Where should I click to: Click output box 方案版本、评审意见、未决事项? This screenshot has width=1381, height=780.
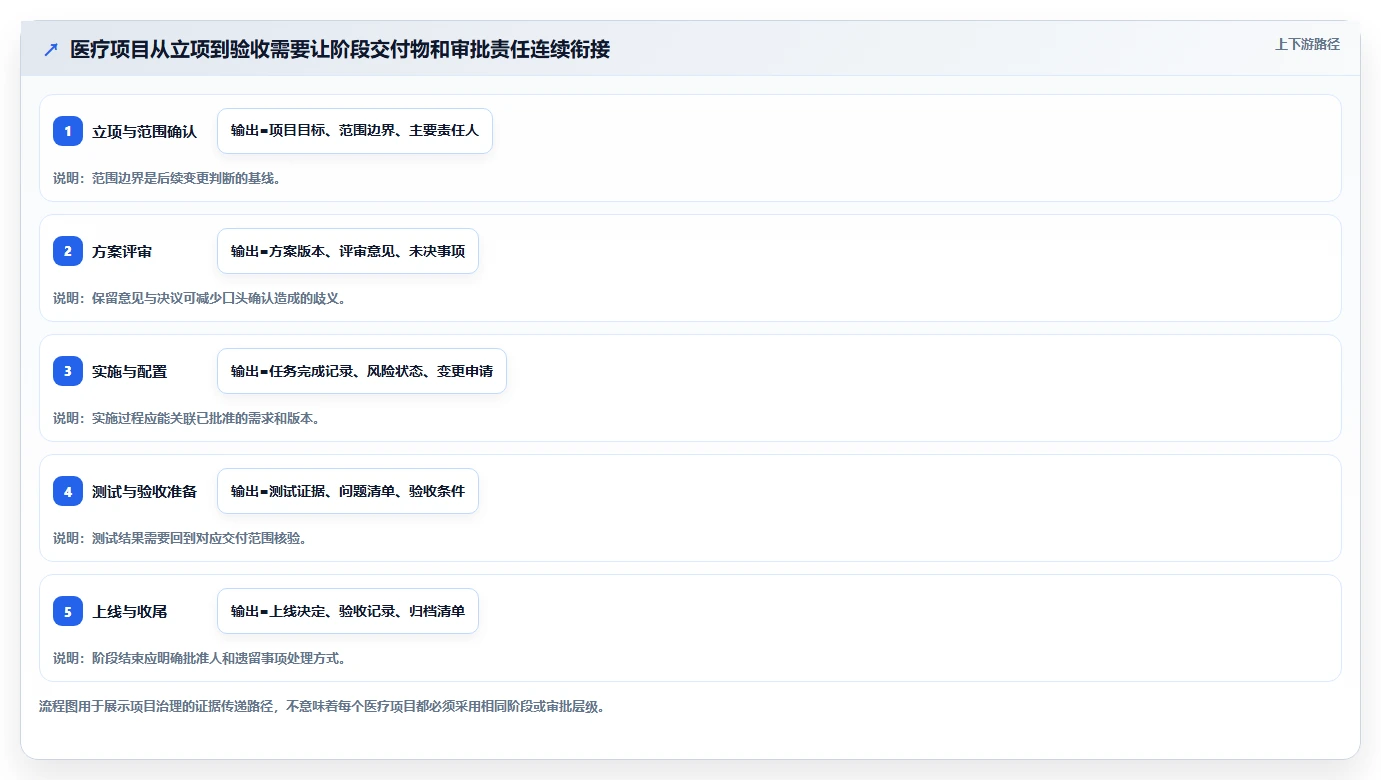tap(348, 251)
